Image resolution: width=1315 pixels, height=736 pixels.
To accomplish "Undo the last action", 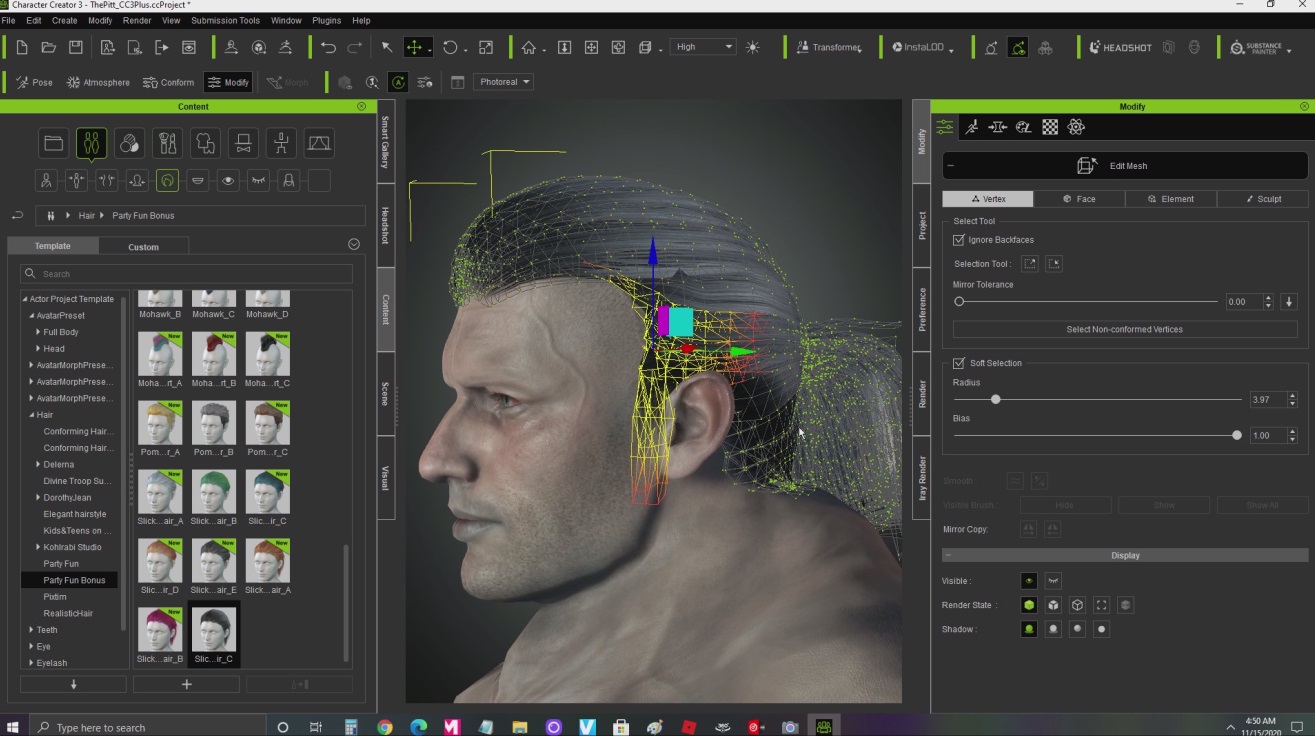I will (328, 47).
